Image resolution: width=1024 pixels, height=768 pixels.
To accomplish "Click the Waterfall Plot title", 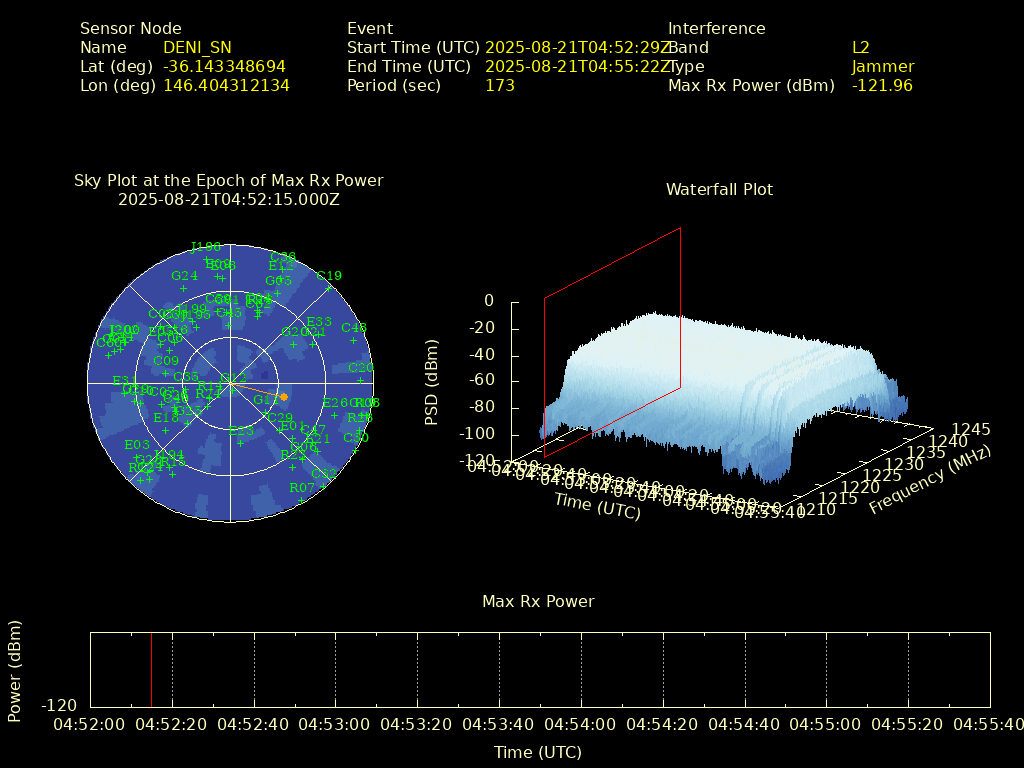I will click(719, 189).
